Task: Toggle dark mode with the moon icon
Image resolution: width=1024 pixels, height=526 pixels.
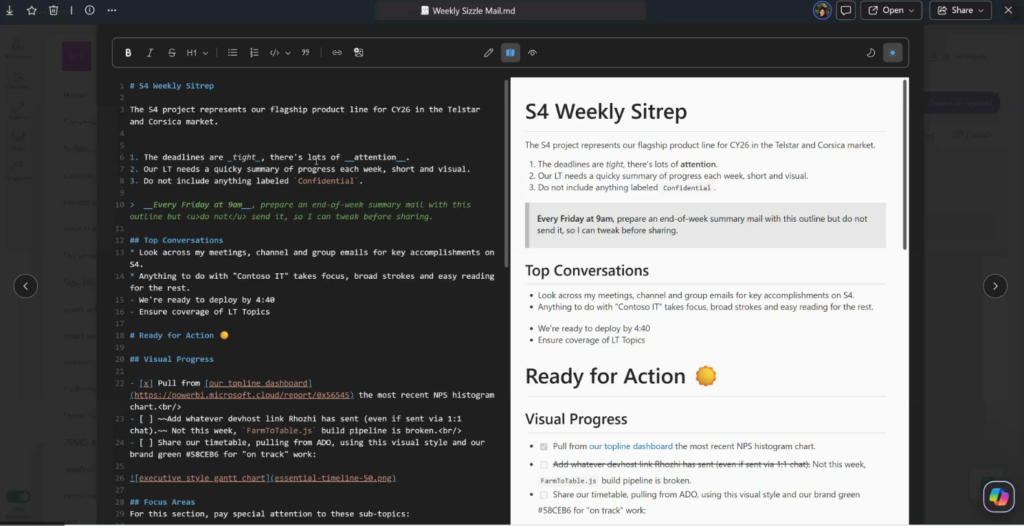Action: 870,52
